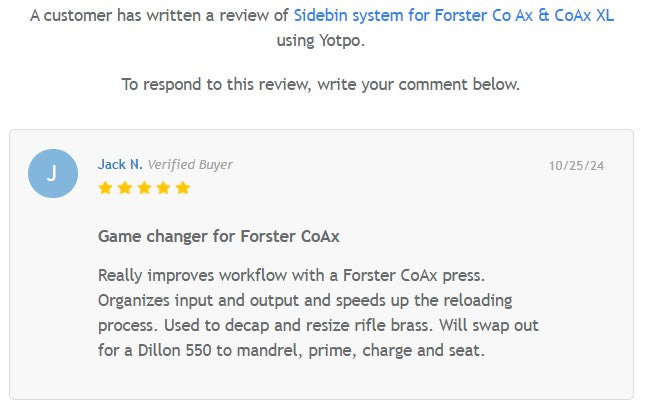Screen dimensions: 647x414
Task: Click the review date 10/25/24
Action: click(x=576, y=166)
